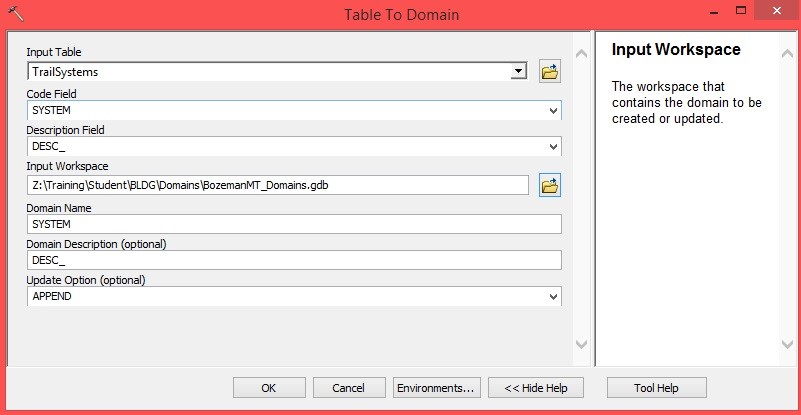The image size is (801, 415).
Task: Expand the Description Field dropdown
Action: coord(554,147)
